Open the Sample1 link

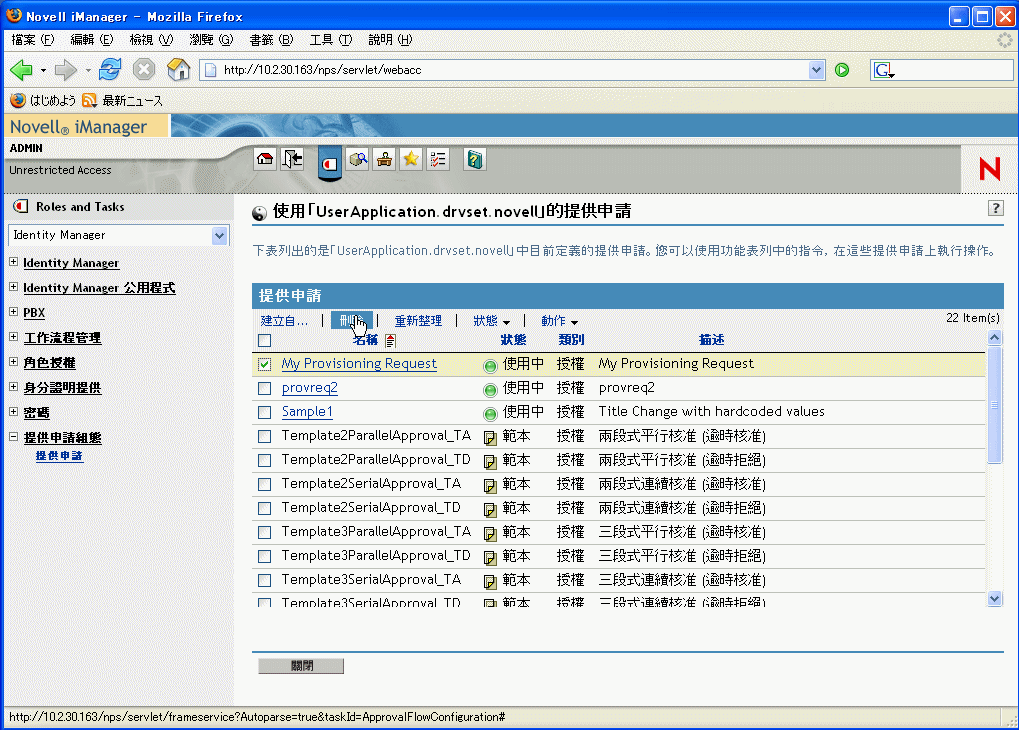pyautogui.click(x=307, y=411)
